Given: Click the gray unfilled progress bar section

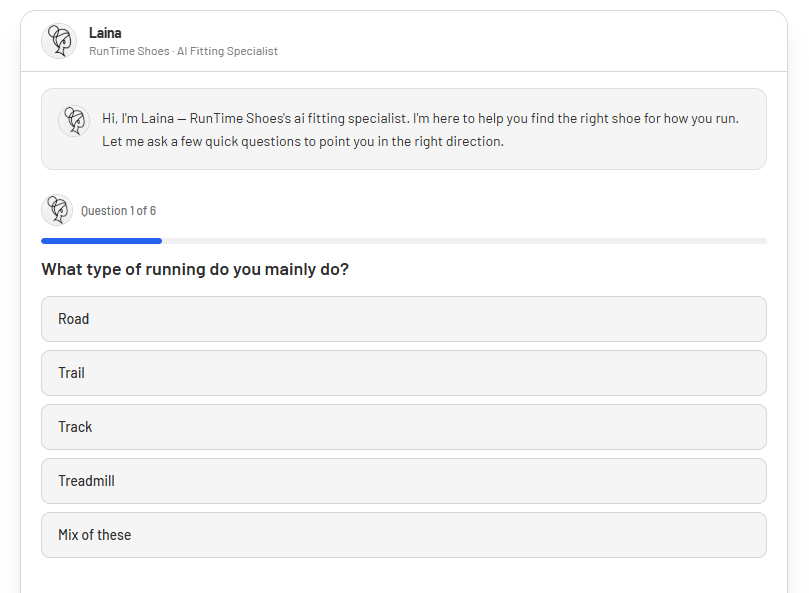Looking at the screenshot, I should click(464, 241).
